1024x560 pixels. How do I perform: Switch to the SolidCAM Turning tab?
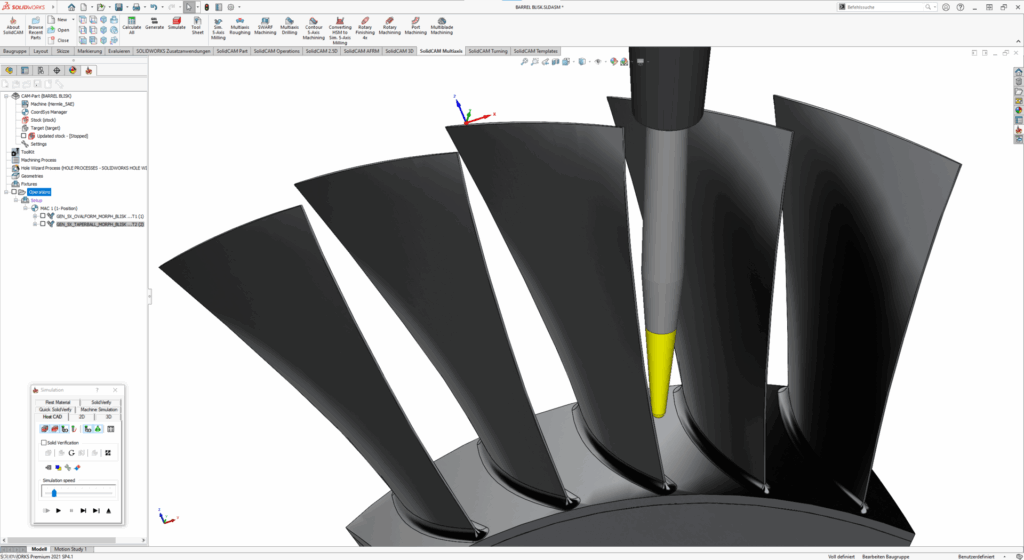click(x=488, y=50)
